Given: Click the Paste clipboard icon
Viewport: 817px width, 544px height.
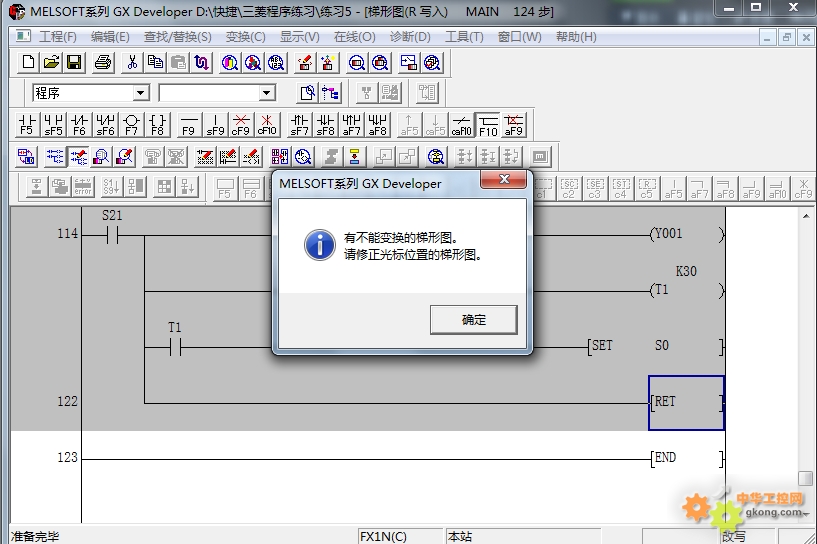Looking at the screenshot, I should click(178, 63).
